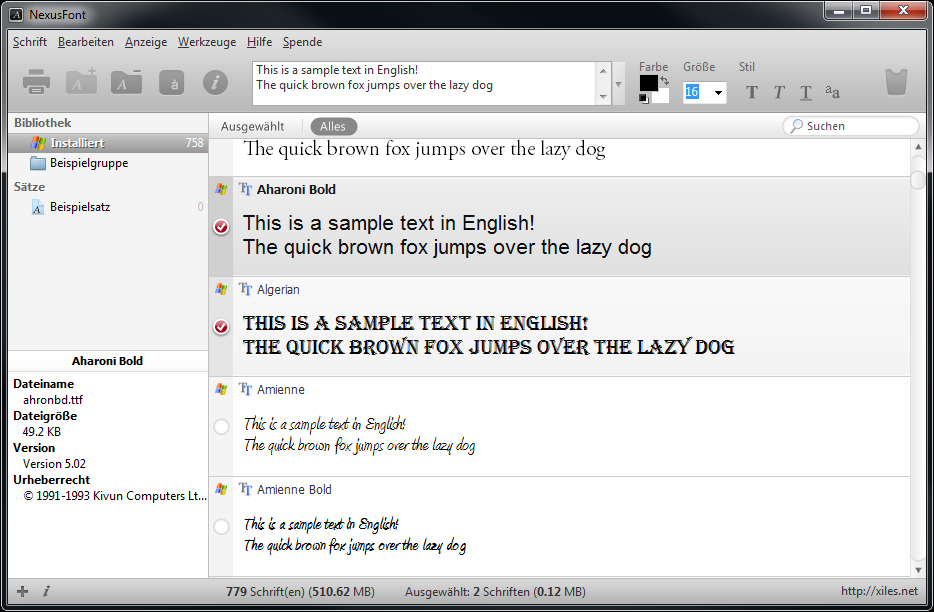Viewport: 934px width, 612px height.
Task: Click the TrueType icon next to Amienne Bold
Action: (245, 490)
